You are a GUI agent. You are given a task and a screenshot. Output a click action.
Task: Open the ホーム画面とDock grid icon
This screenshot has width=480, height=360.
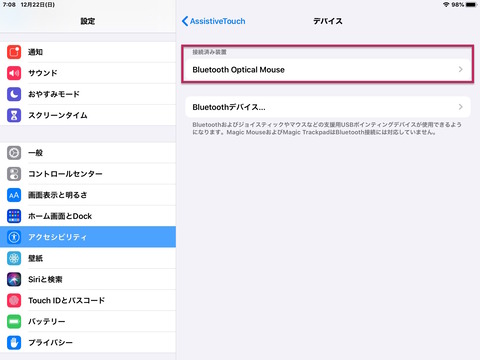pyautogui.click(x=14, y=216)
